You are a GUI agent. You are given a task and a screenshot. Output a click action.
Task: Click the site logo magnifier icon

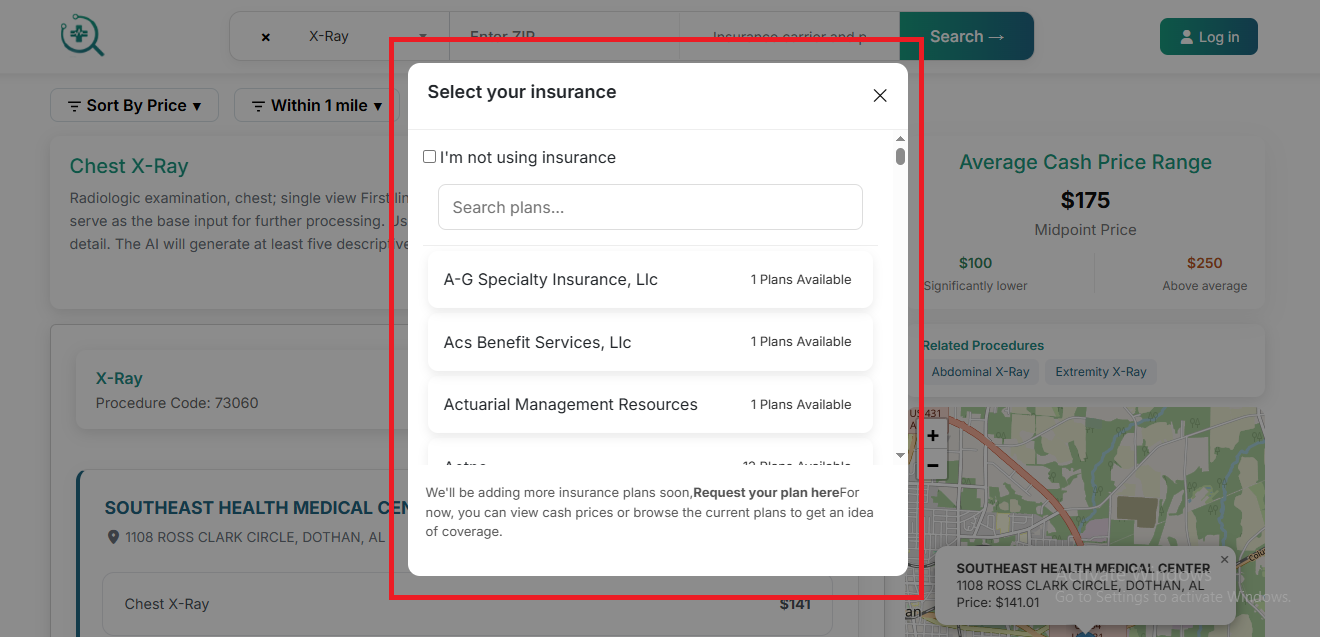(82, 35)
